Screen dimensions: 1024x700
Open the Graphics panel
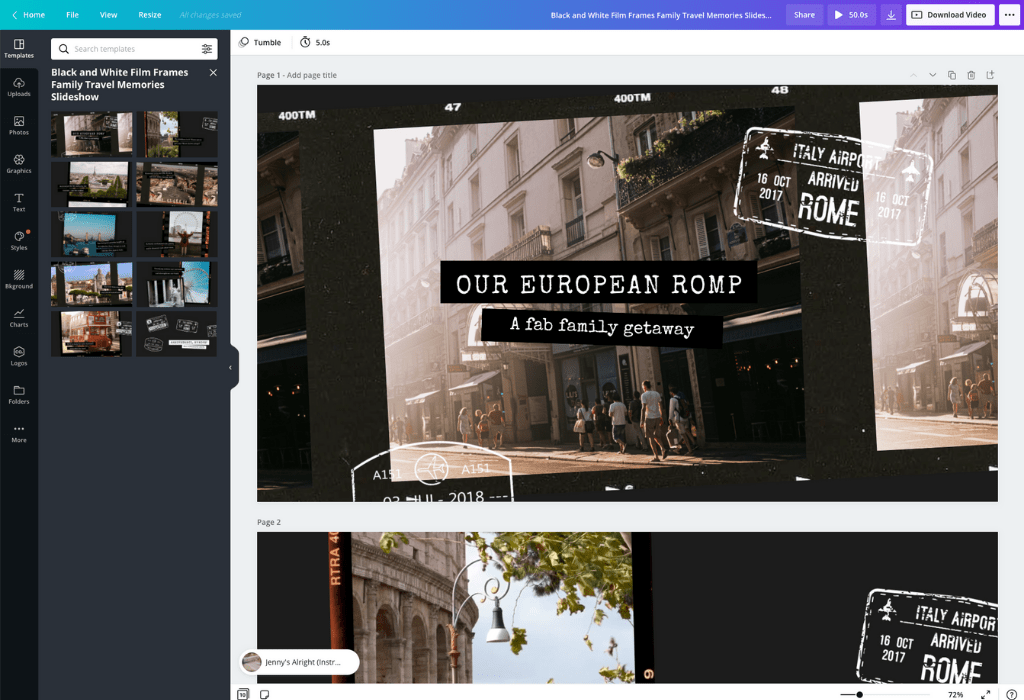point(19,163)
